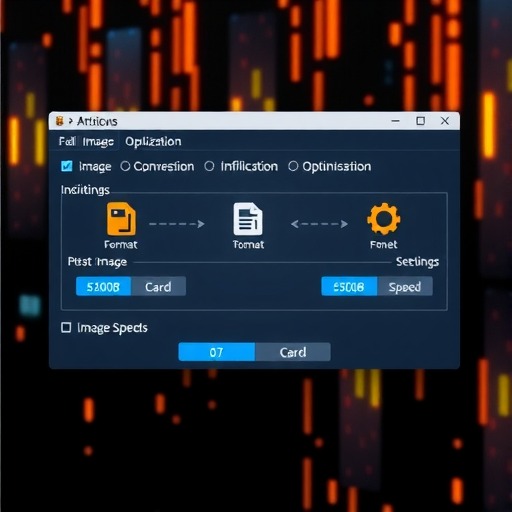512x512 pixels.
Task: Click the blue 07 segment at the bottom
Action: click(217, 352)
